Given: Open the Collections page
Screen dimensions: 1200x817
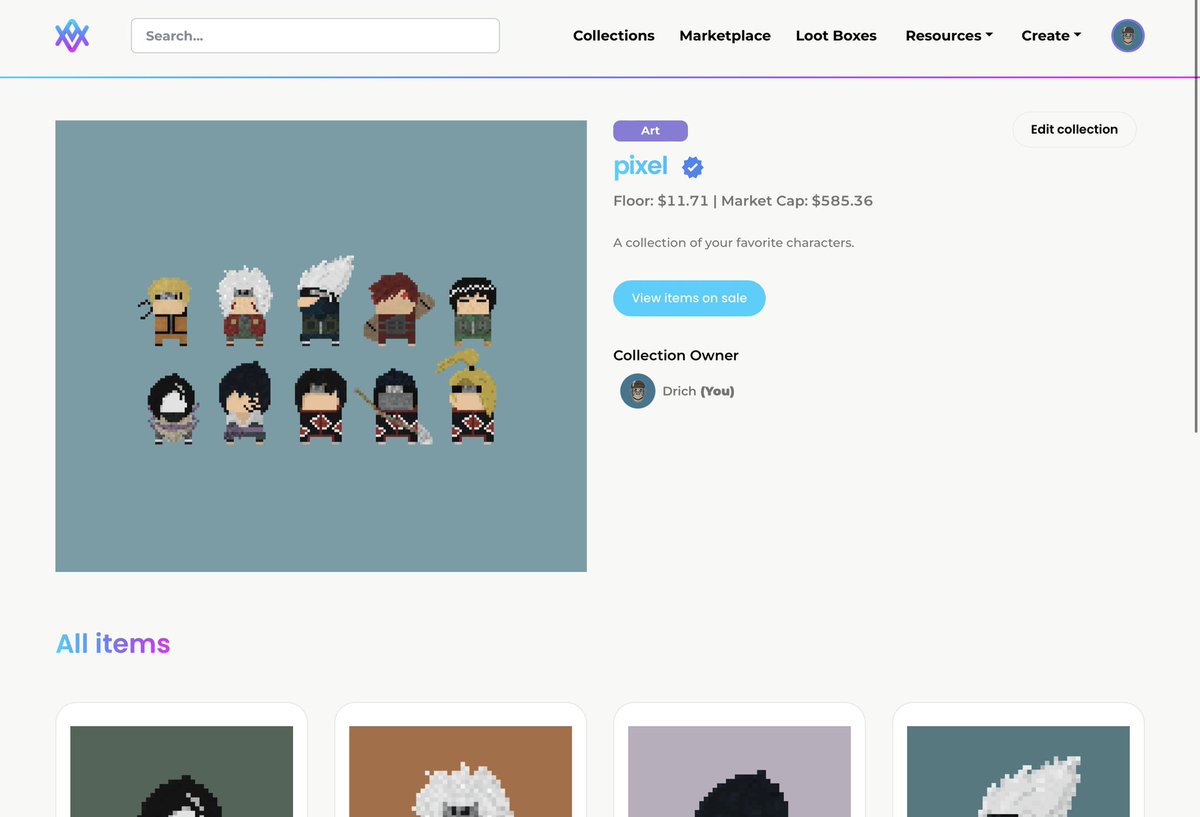Looking at the screenshot, I should click(614, 36).
